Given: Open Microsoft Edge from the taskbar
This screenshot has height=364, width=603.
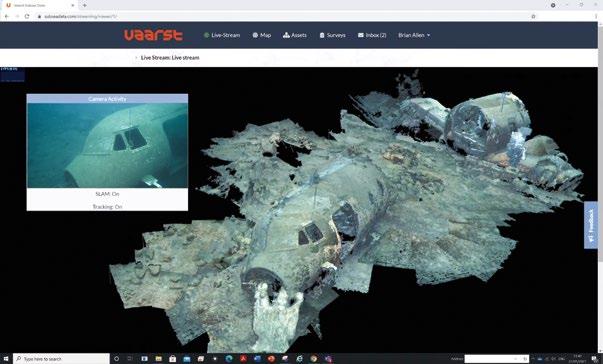Looking at the screenshot, I should 229,359.
